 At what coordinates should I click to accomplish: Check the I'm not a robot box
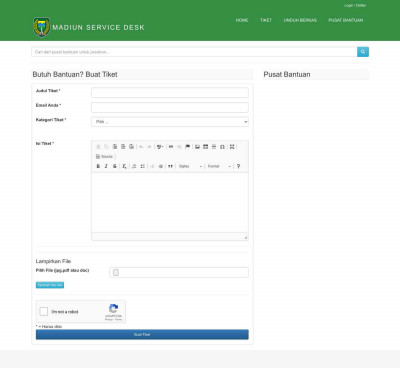(x=44, y=311)
